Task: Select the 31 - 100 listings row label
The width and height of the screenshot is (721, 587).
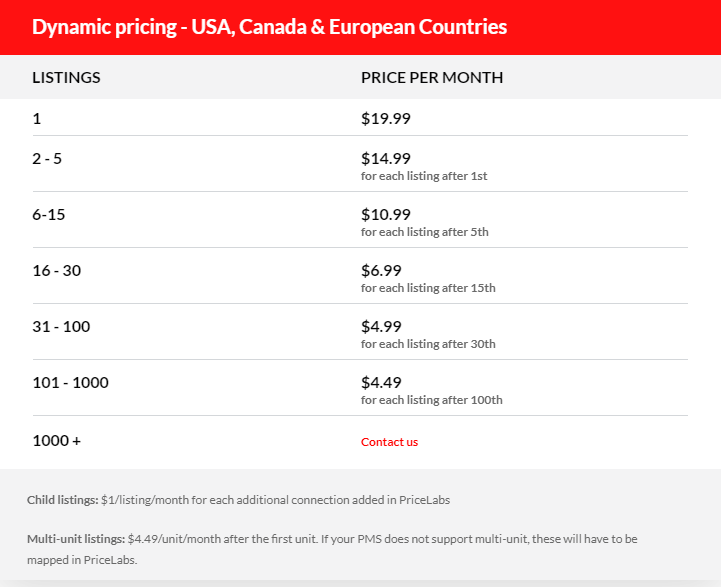Action: click(61, 327)
